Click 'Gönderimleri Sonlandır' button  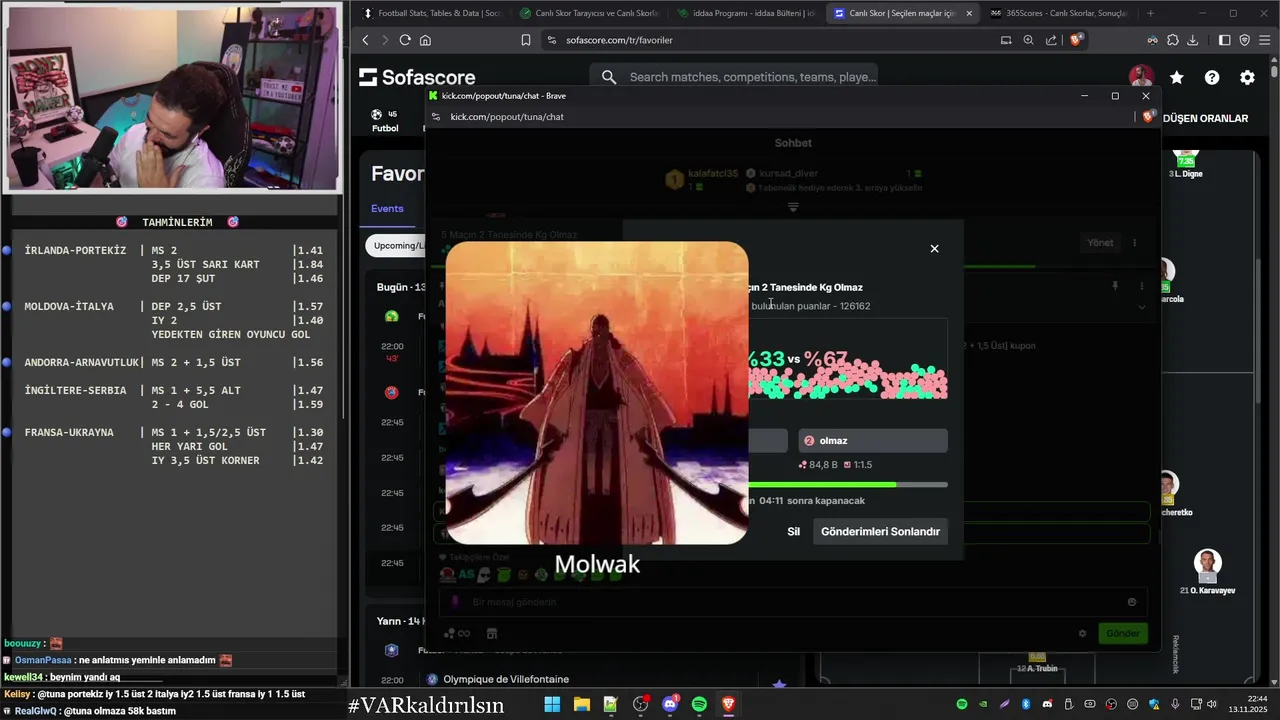tap(880, 531)
